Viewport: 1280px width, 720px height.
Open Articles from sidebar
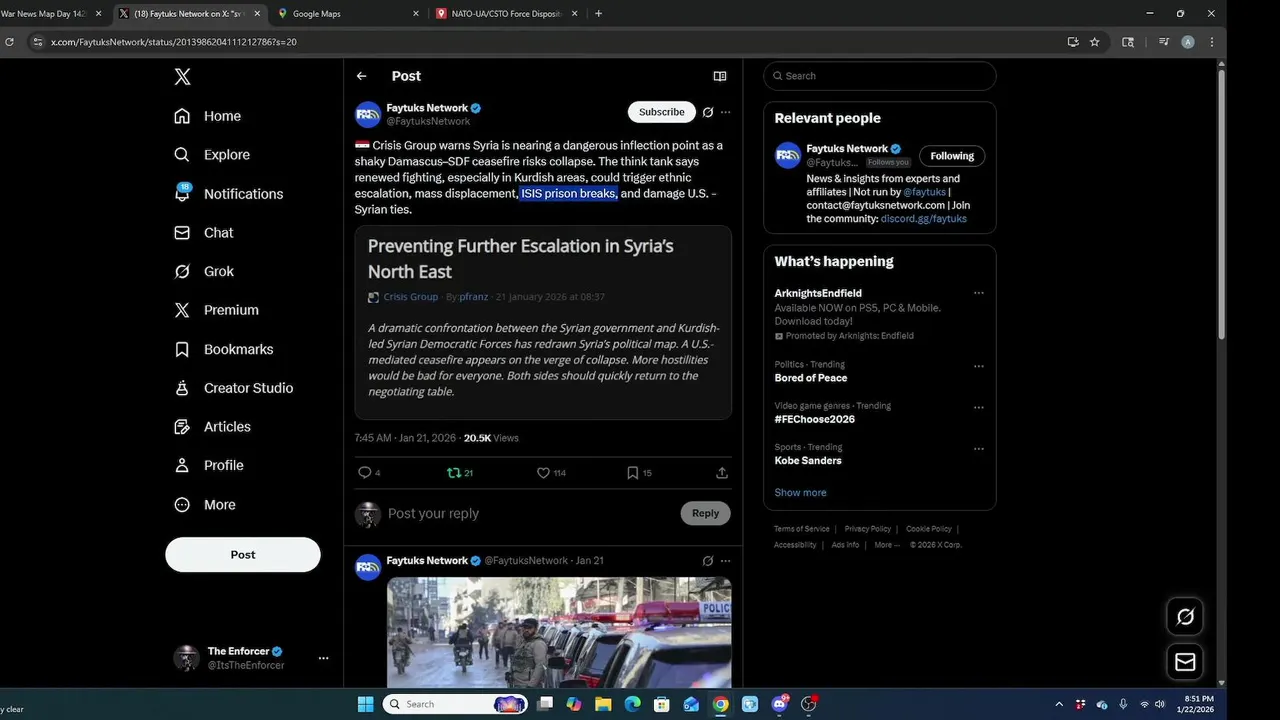[213, 426]
